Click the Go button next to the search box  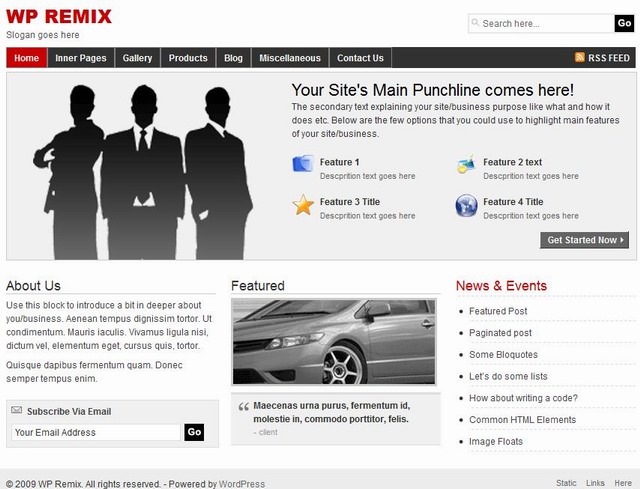(624, 23)
